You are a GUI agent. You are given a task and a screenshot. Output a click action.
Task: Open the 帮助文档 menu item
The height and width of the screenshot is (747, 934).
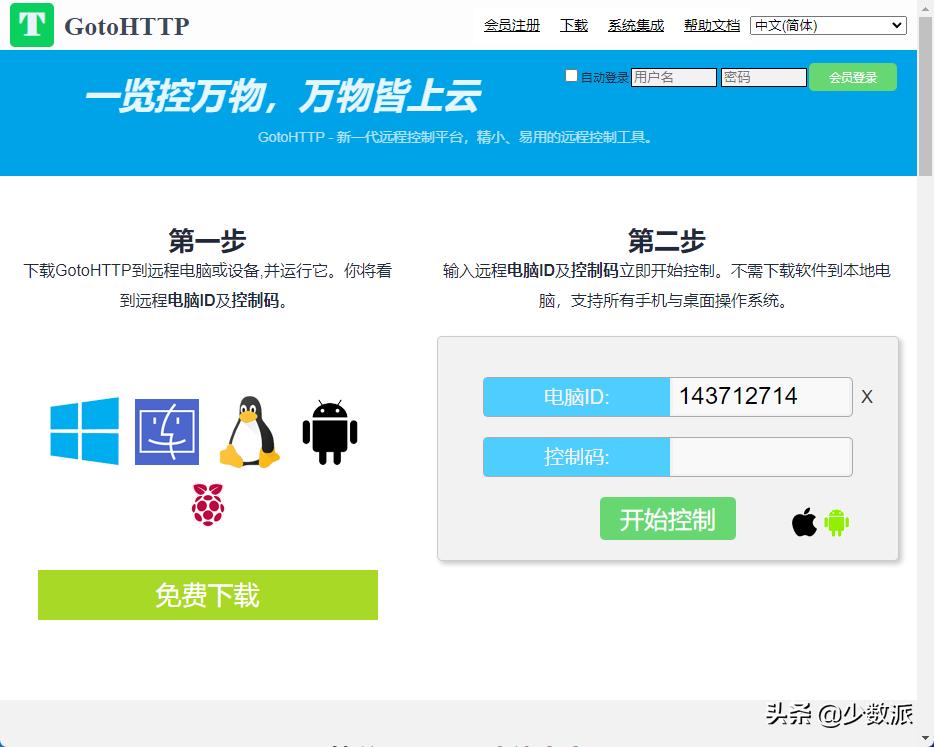pos(711,25)
